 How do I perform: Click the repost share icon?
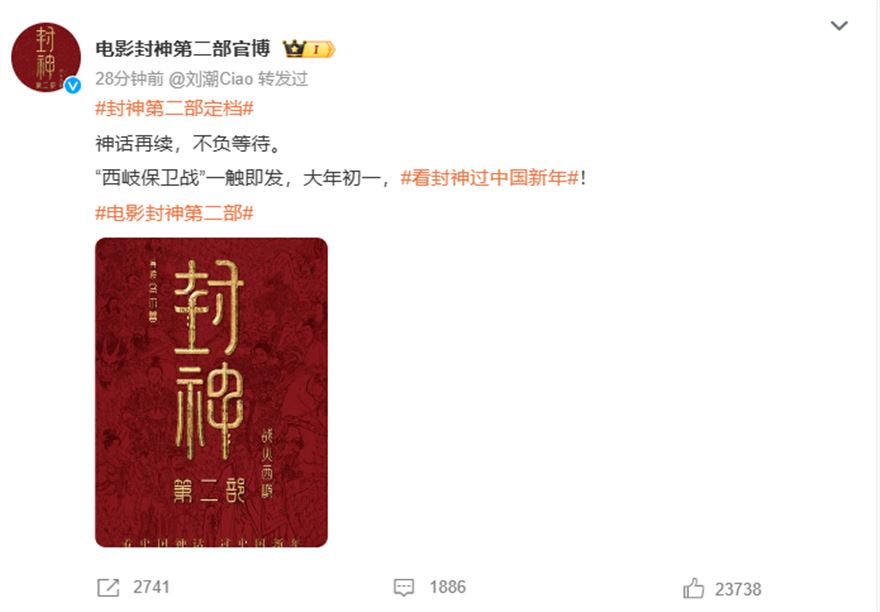coord(108,588)
